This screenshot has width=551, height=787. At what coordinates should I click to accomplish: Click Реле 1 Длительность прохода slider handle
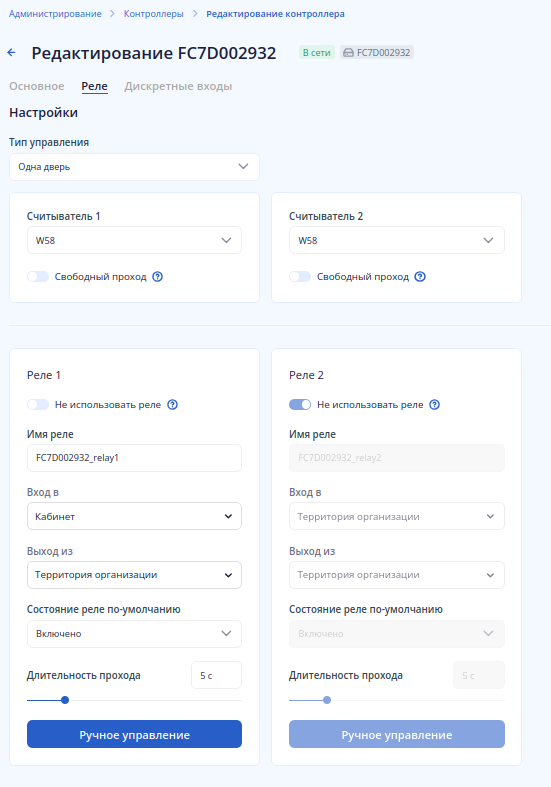pyautogui.click(x=65, y=700)
